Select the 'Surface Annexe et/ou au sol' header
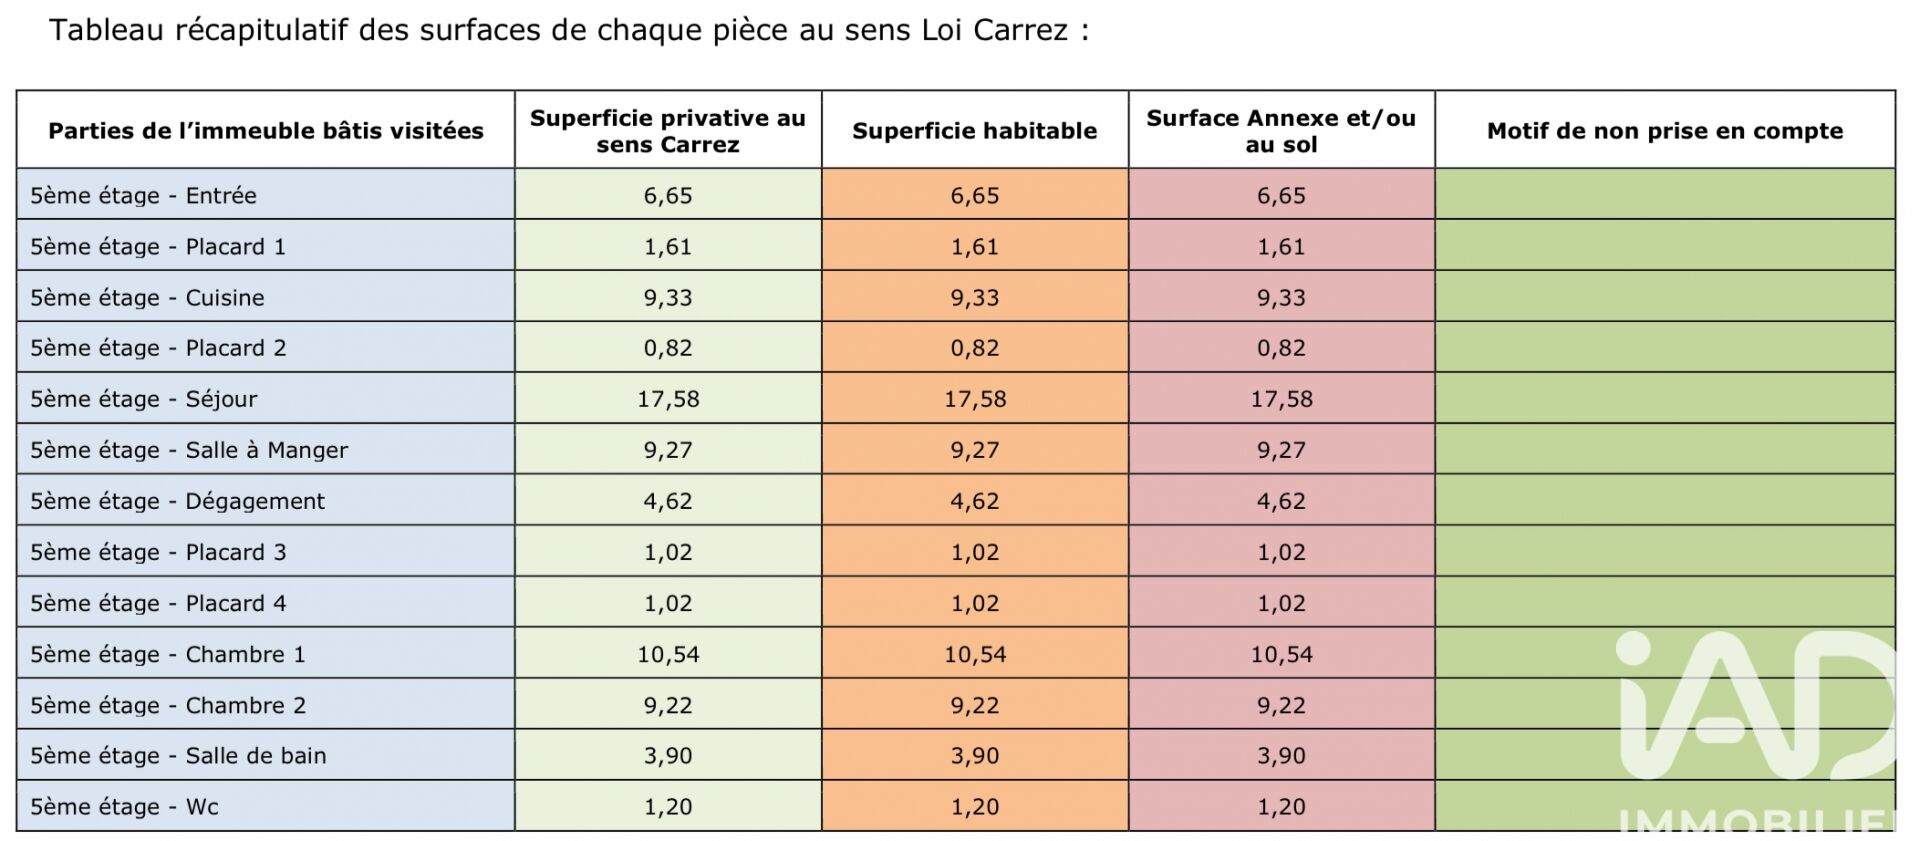The width and height of the screenshot is (1920, 841). pos(1281,131)
